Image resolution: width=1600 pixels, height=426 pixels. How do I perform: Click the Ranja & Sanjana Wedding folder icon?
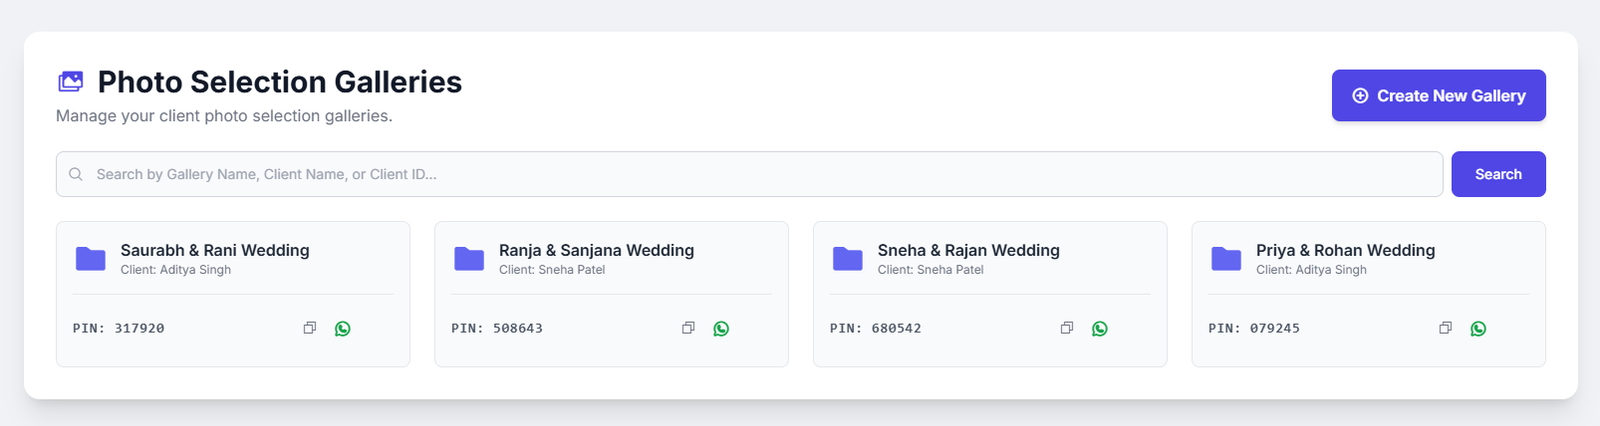pyautogui.click(x=469, y=259)
